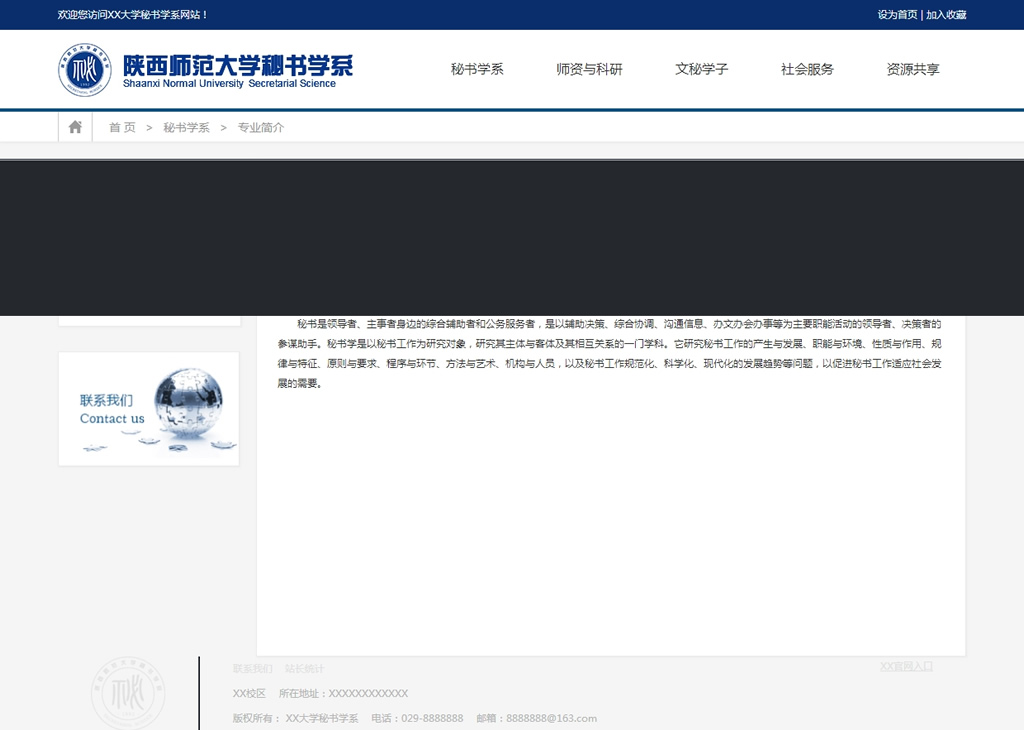Screen dimensions: 1024x730
Task: Open the 联系我们 Contact us globe banner
Action: point(149,409)
